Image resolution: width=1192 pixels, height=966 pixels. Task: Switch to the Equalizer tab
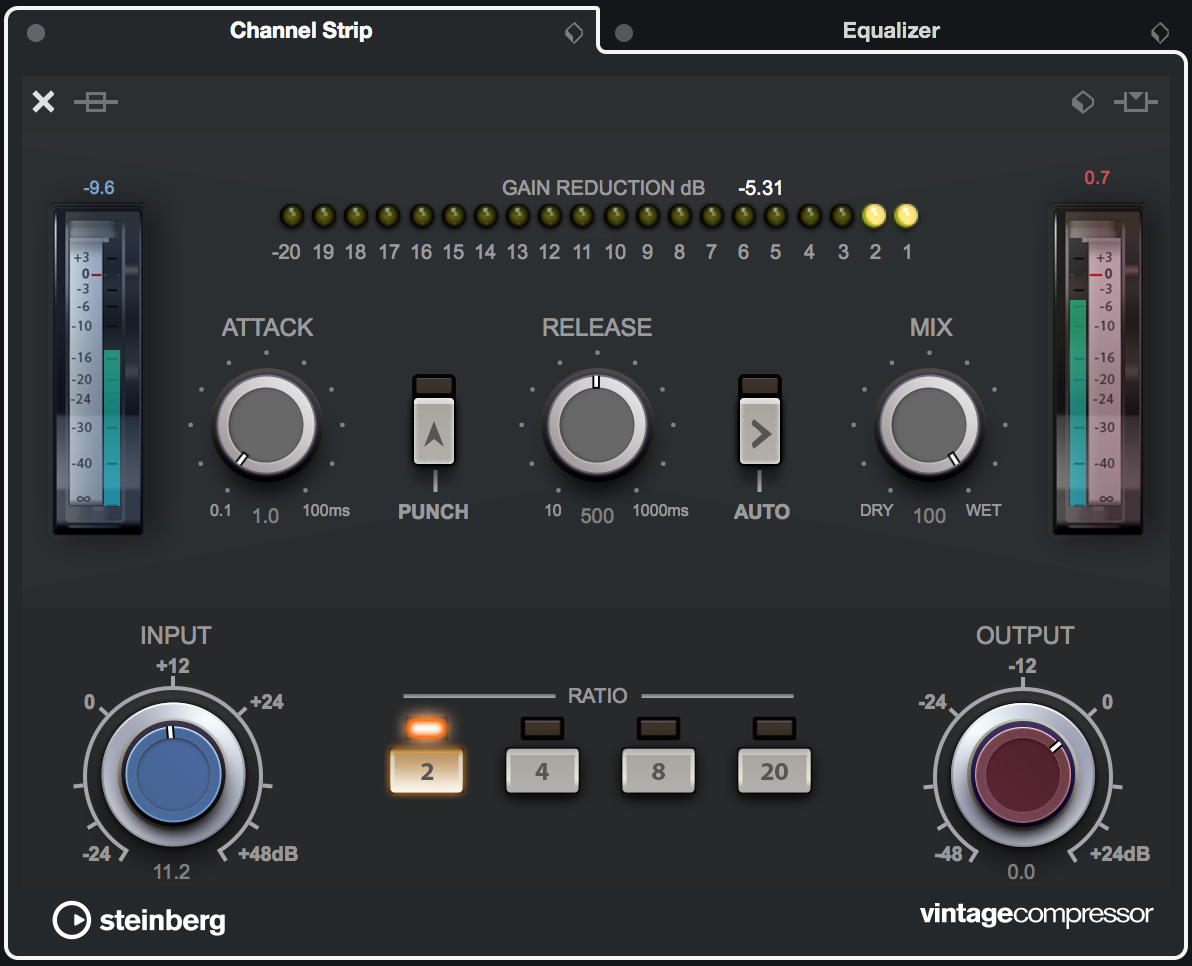pos(890,30)
